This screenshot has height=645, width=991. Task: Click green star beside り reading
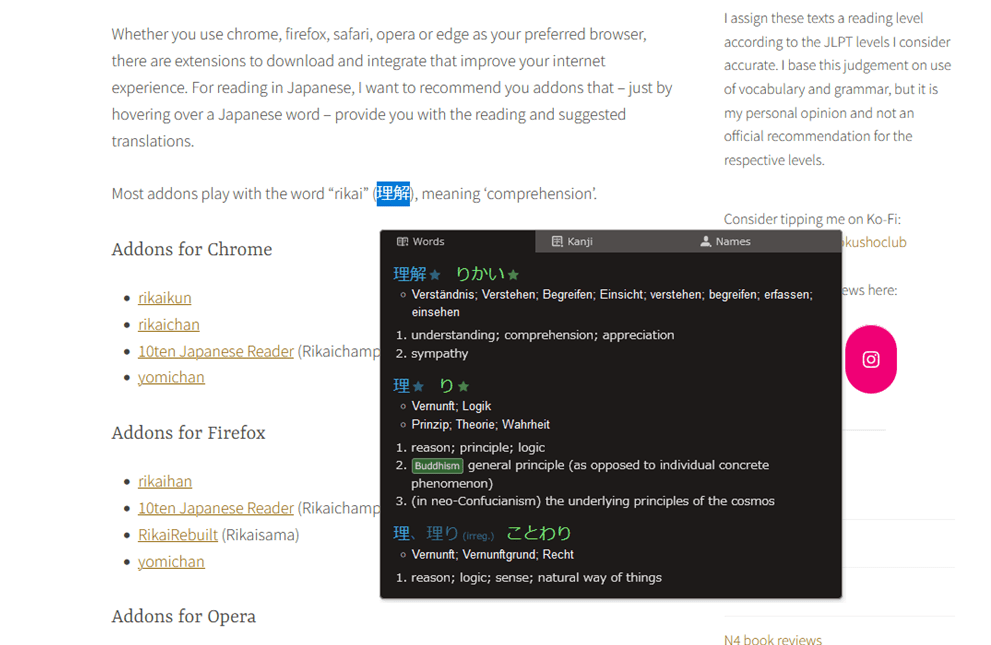(463, 387)
